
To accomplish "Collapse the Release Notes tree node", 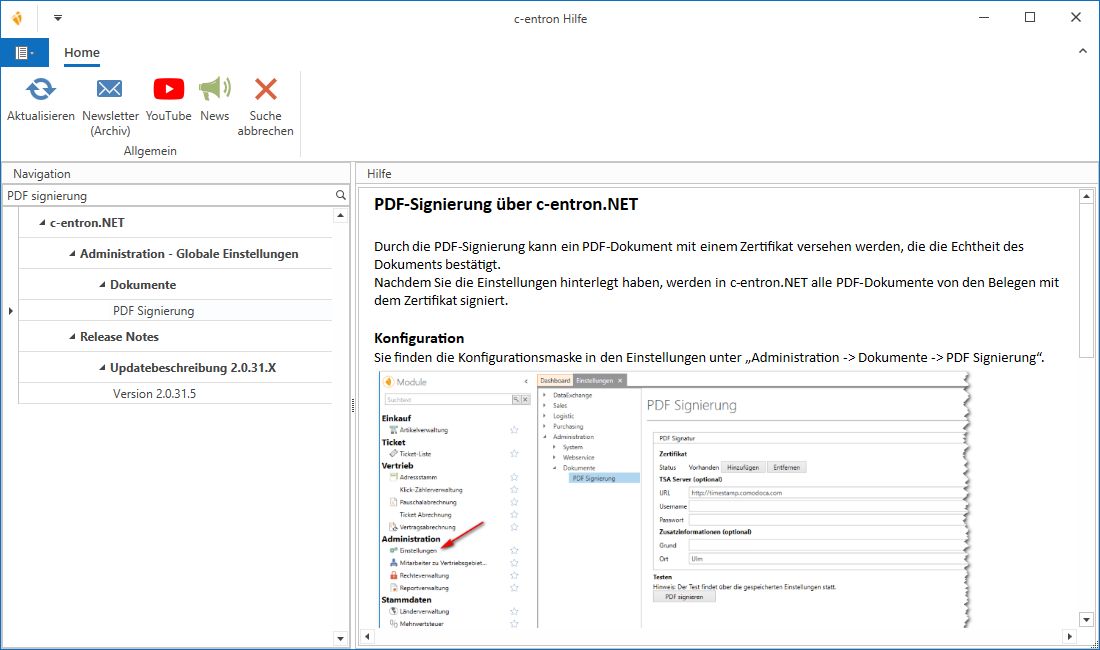I will click(72, 337).
